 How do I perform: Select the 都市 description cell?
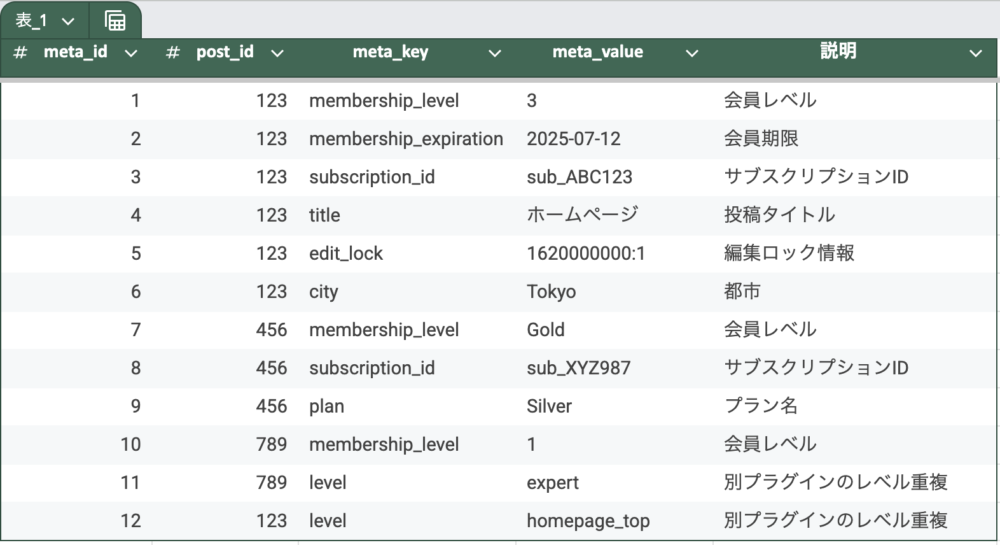point(742,292)
